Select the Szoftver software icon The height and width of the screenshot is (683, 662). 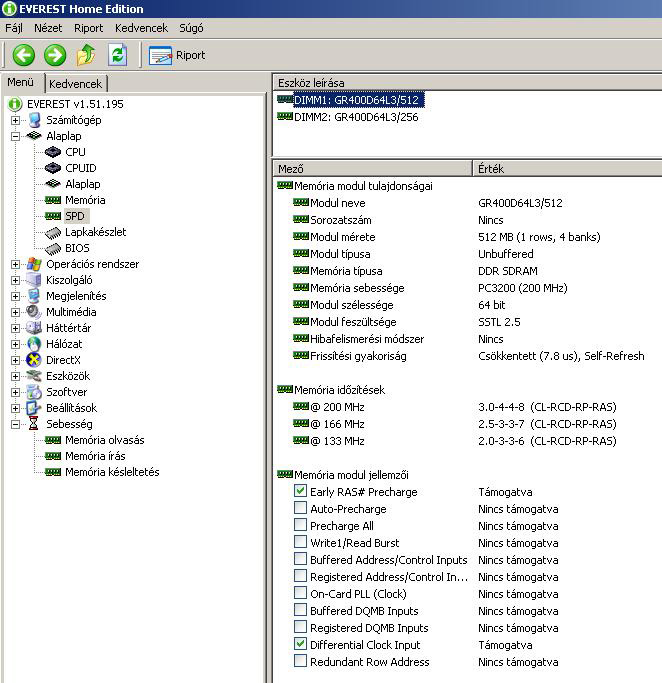point(34,392)
